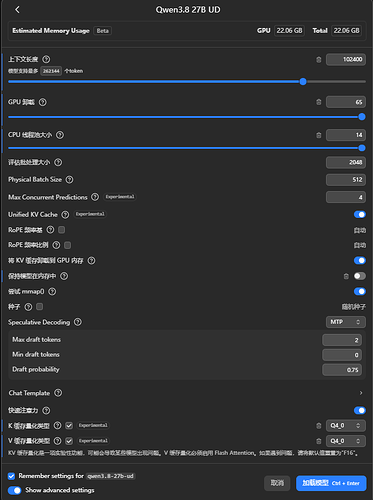Show help for 保持模型在内存中
The height and width of the screenshot is (500, 373).
(x=64, y=276)
